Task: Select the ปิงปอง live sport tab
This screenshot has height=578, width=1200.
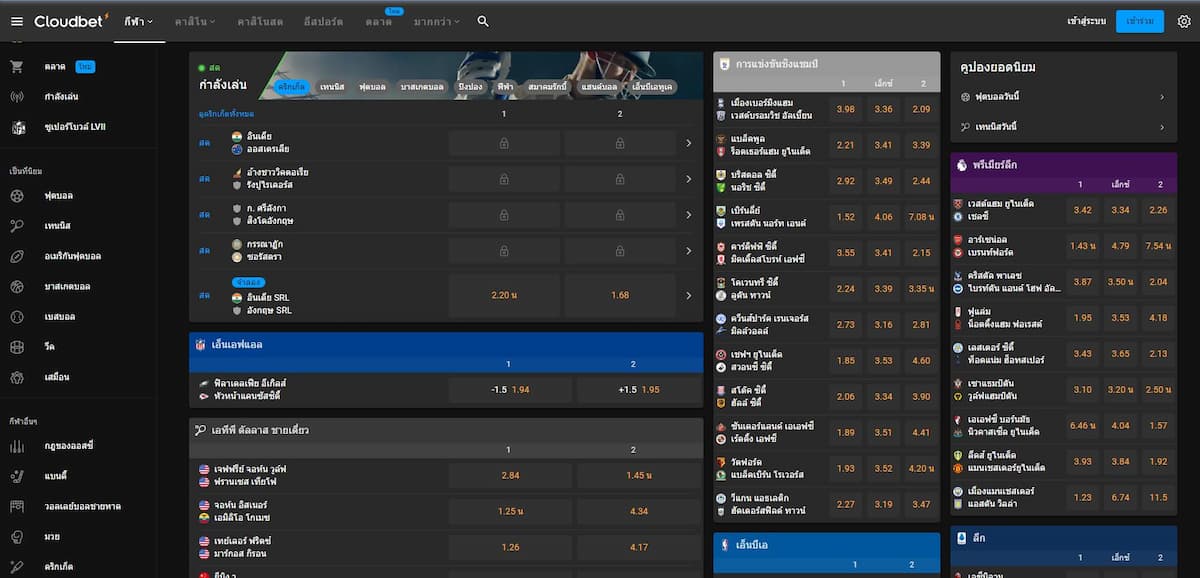Action: pos(470,87)
